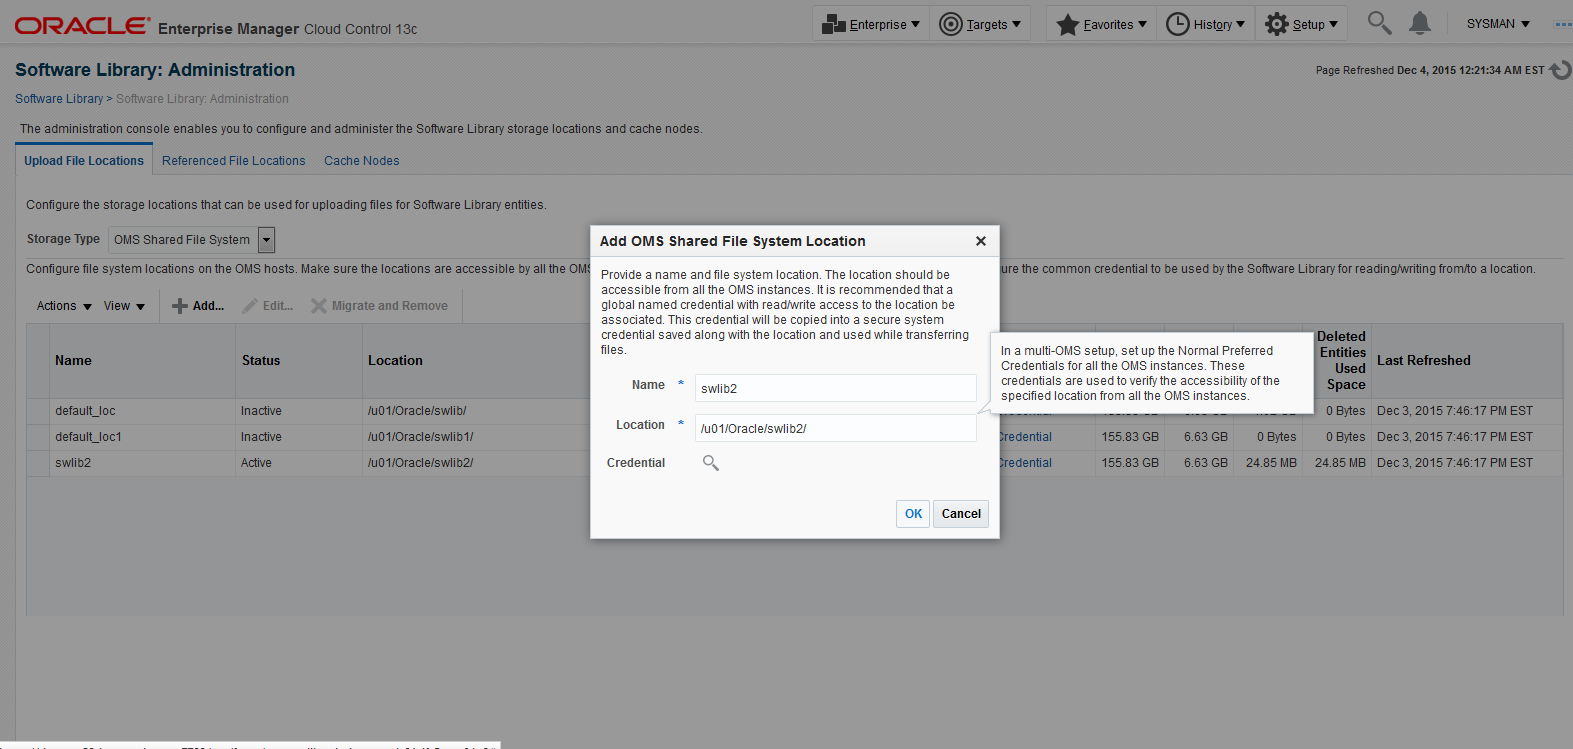
Task: Open the Storage Type dropdown arrow
Action: click(266, 240)
